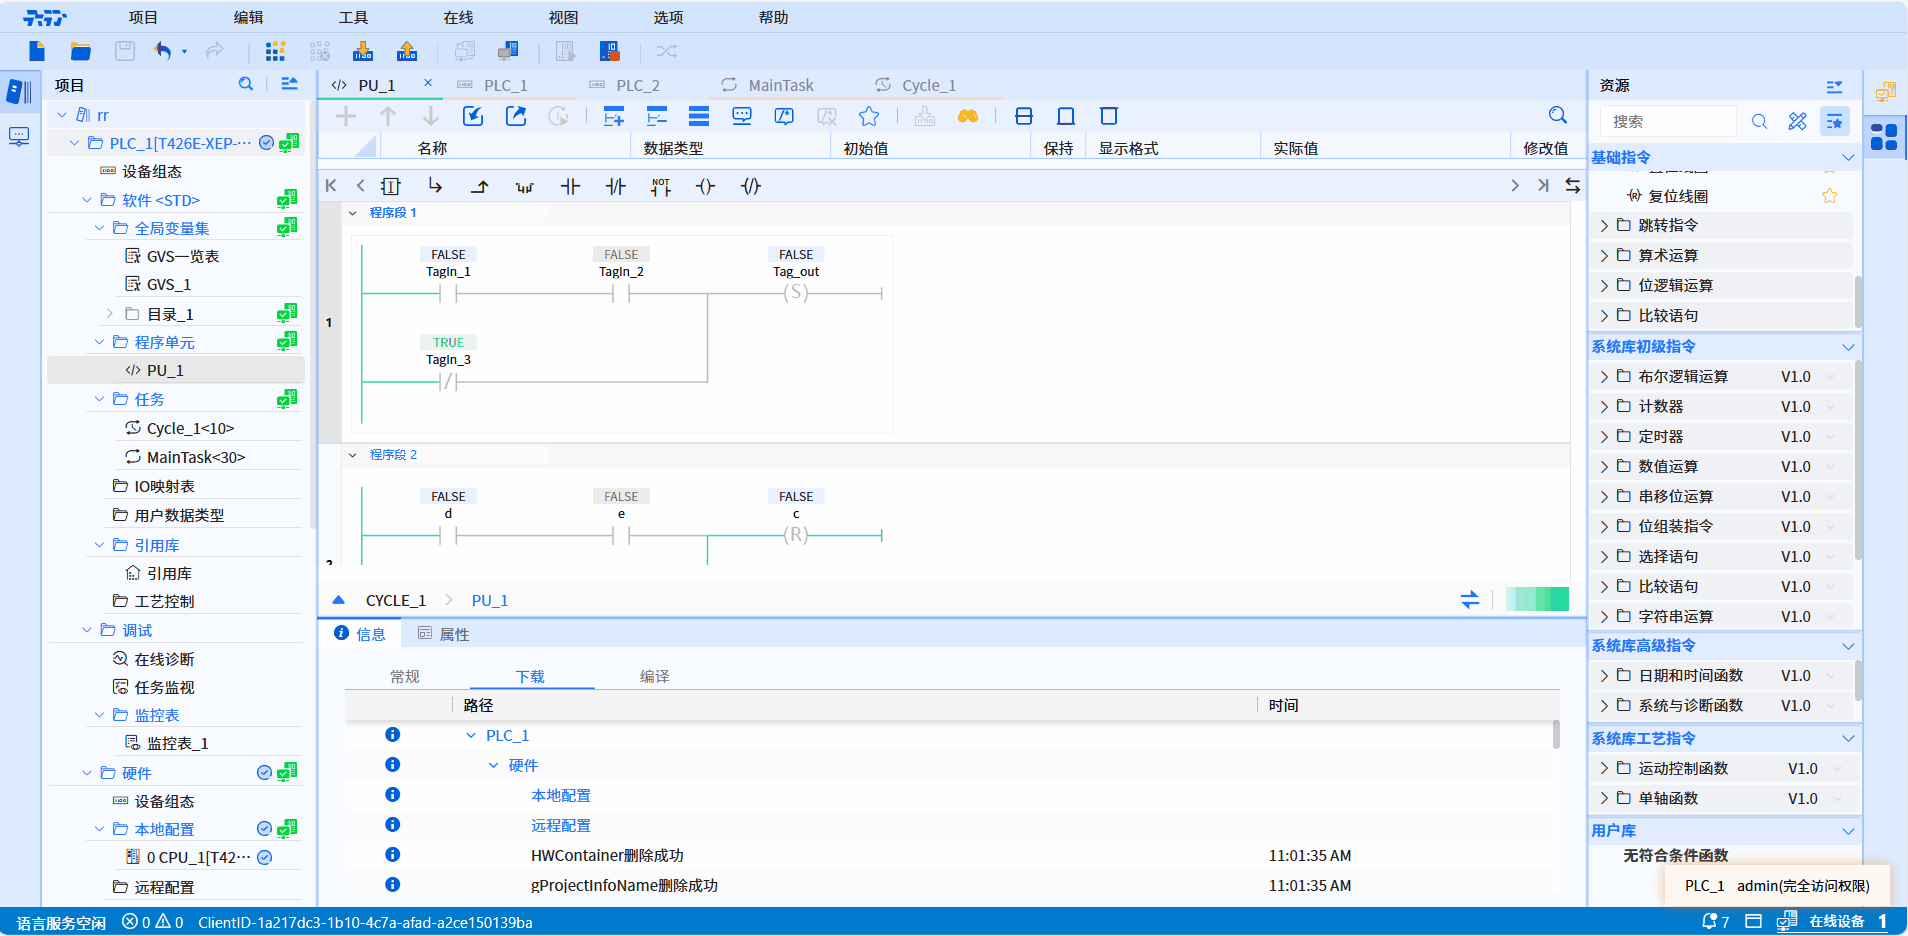Viewport: 1908px width, 936px height.
Task: Open the 编译 info sub-tab
Action: point(654,676)
